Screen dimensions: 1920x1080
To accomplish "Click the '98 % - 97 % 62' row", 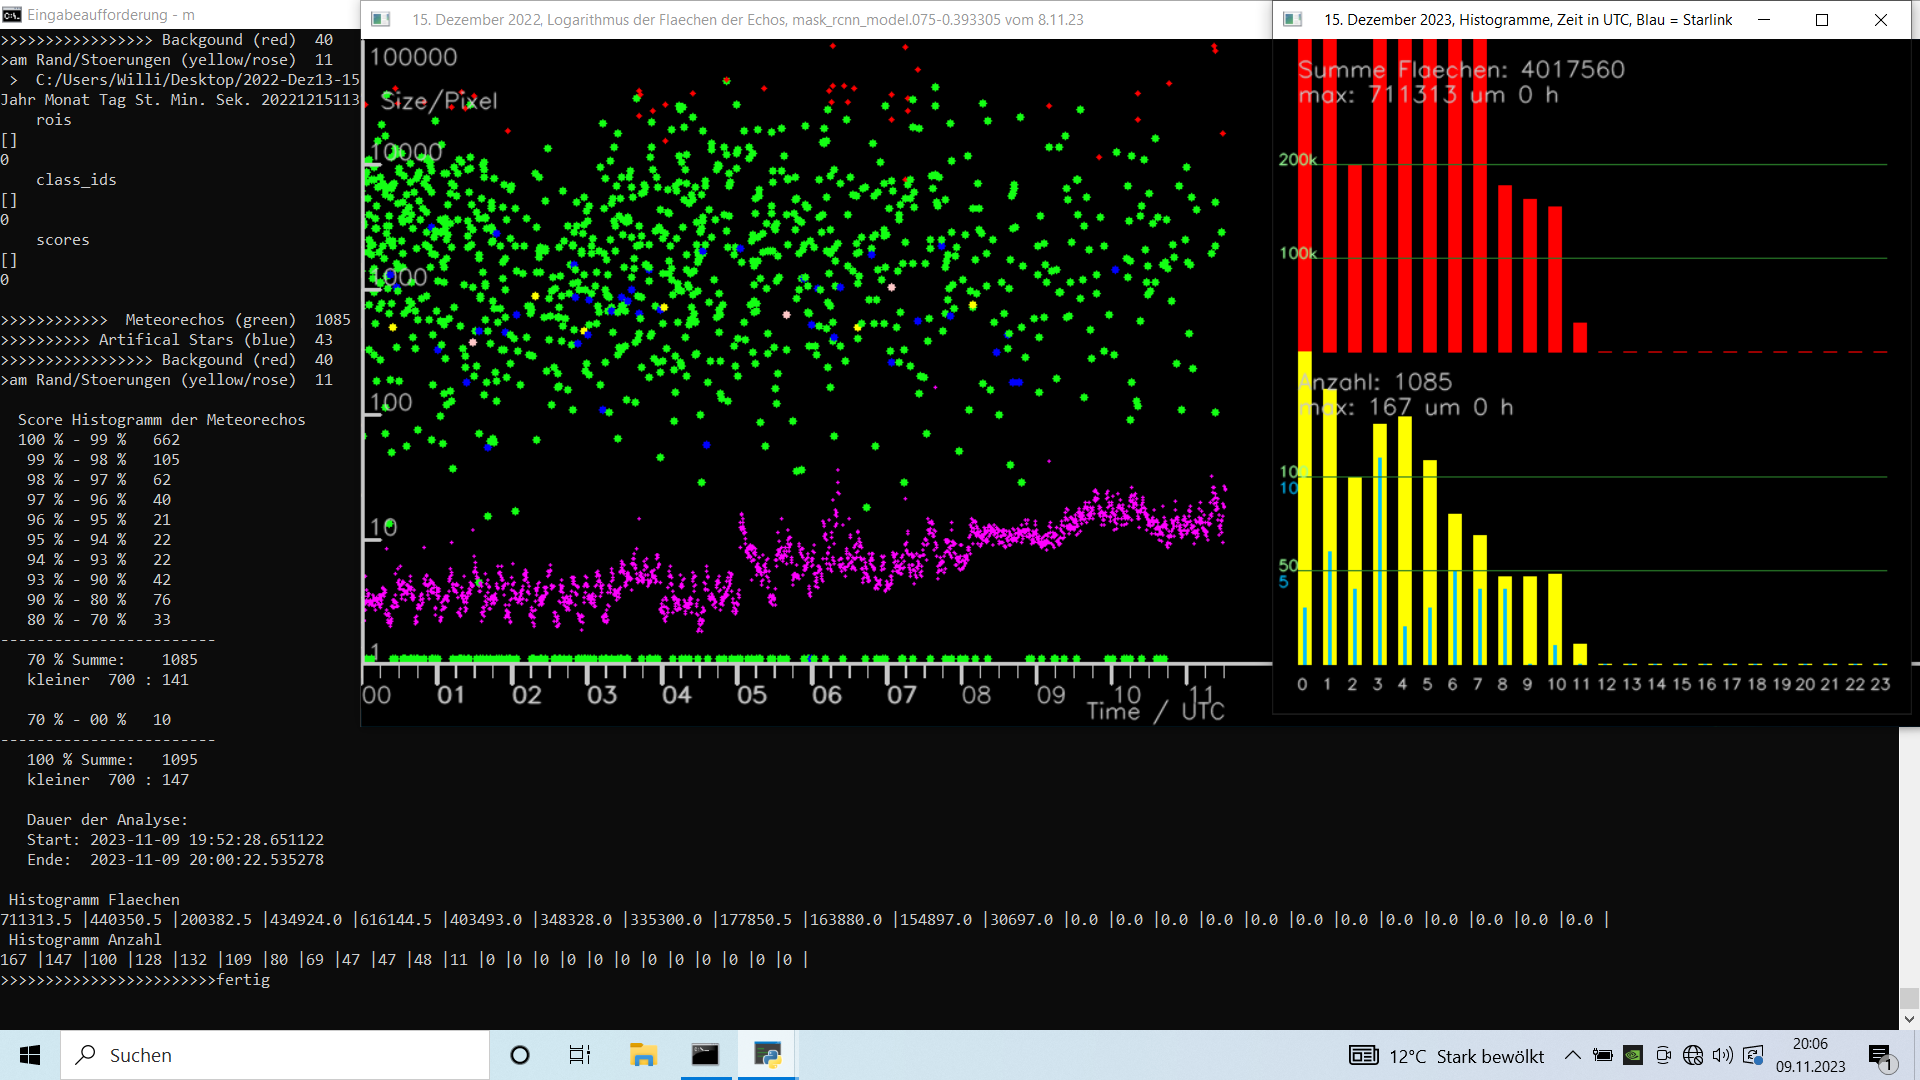I will [x=99, y=480].
